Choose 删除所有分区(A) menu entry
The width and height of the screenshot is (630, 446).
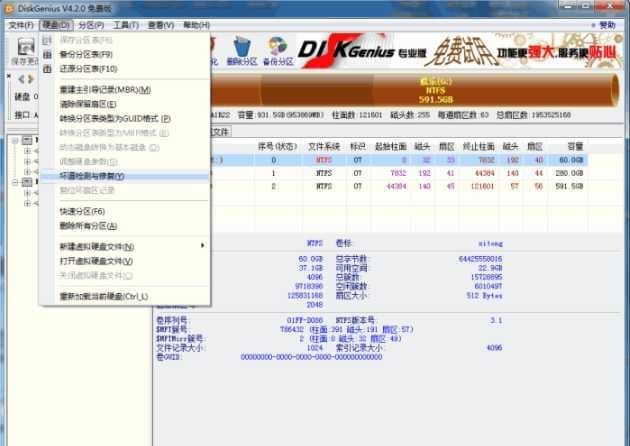(x=125, y=226)
